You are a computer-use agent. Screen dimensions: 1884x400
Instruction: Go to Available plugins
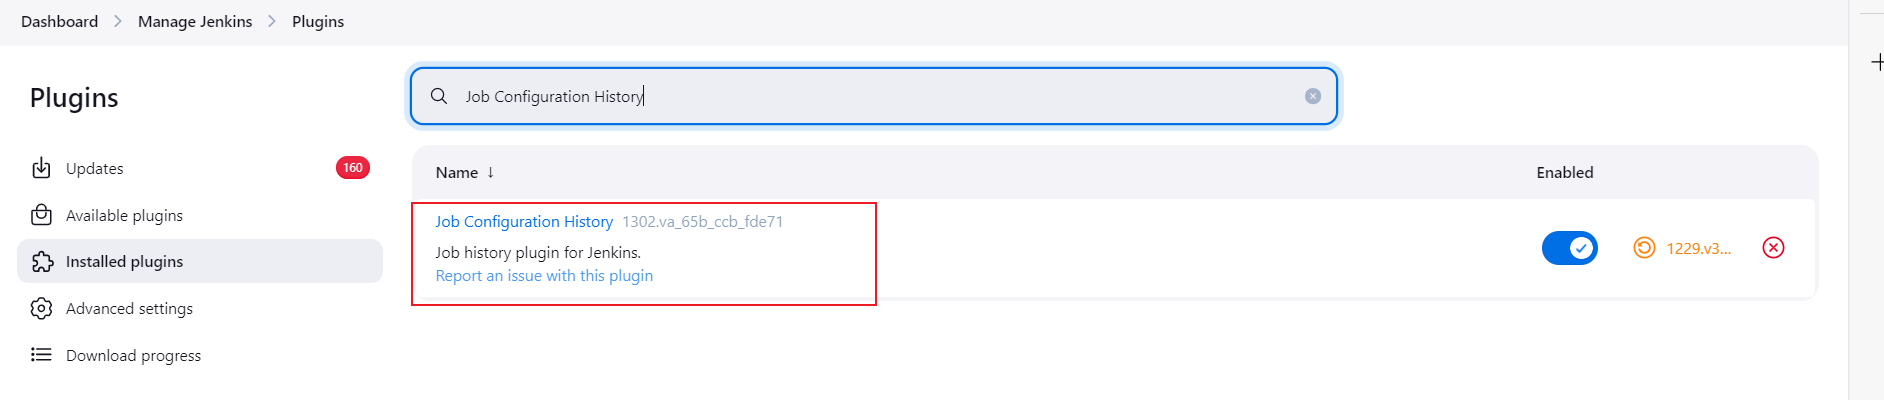click(124, 215)
